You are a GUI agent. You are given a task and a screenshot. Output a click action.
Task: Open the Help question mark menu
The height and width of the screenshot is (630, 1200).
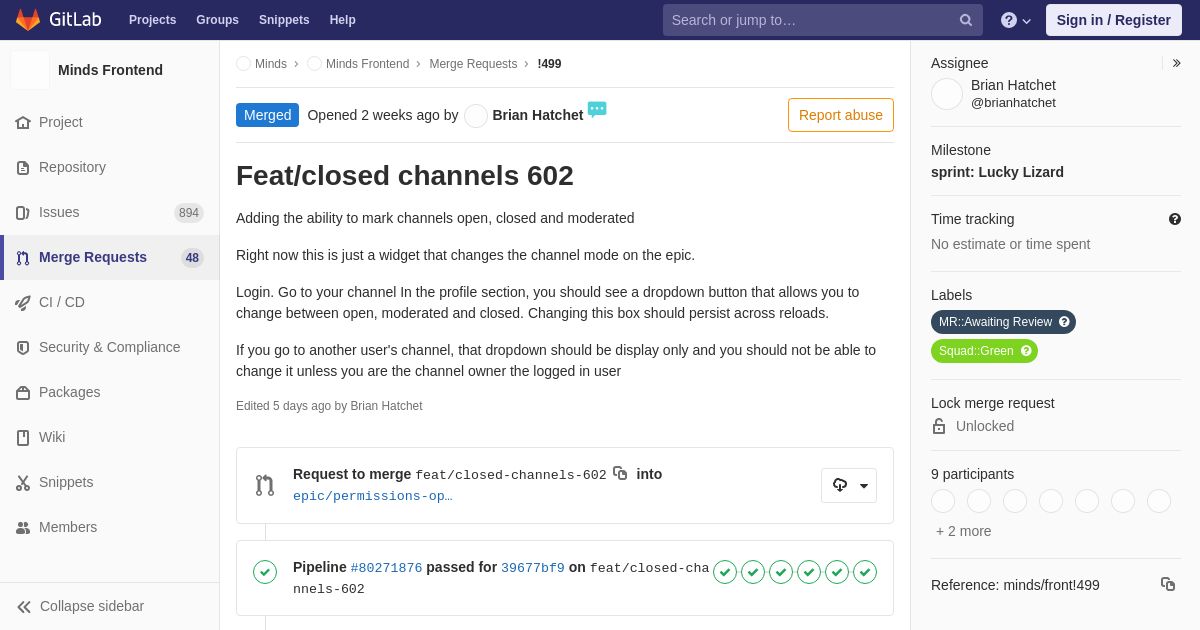pyautogui.click(x=1016, y=20)
